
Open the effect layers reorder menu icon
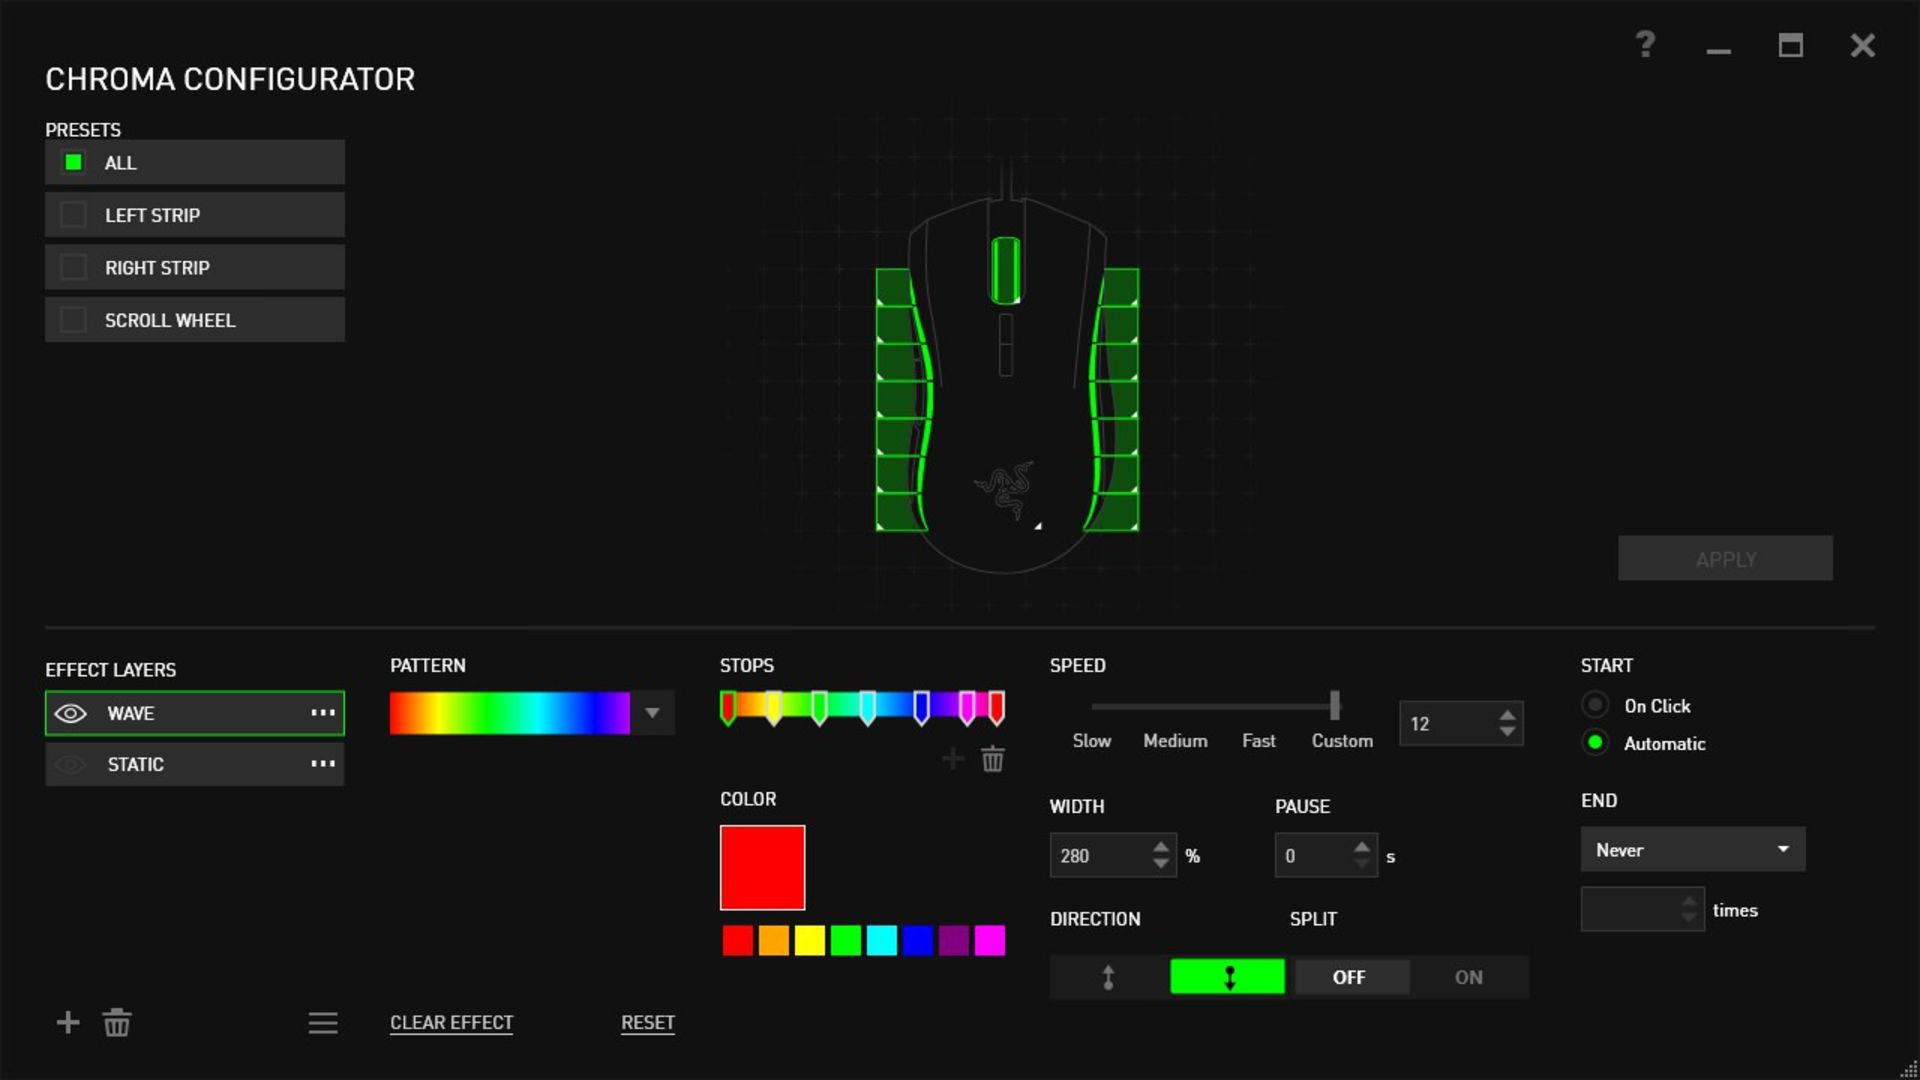pos(322,1022)
